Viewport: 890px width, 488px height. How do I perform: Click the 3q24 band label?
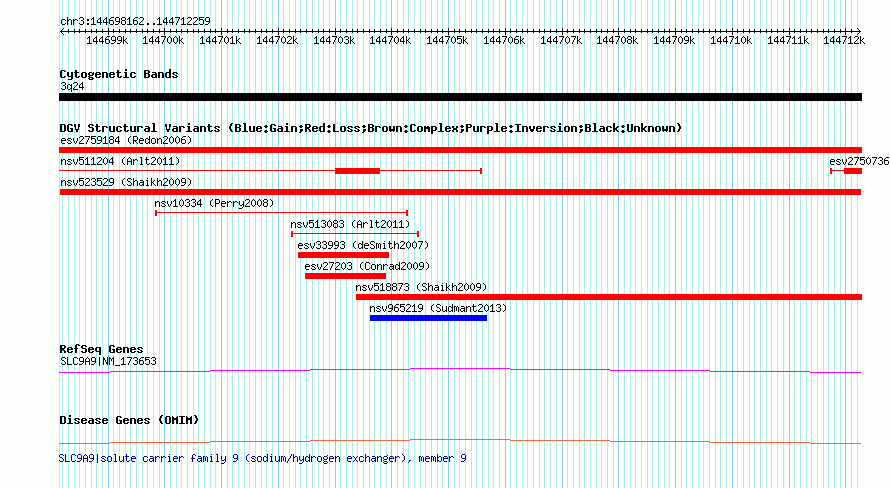[x=72, y=86]
